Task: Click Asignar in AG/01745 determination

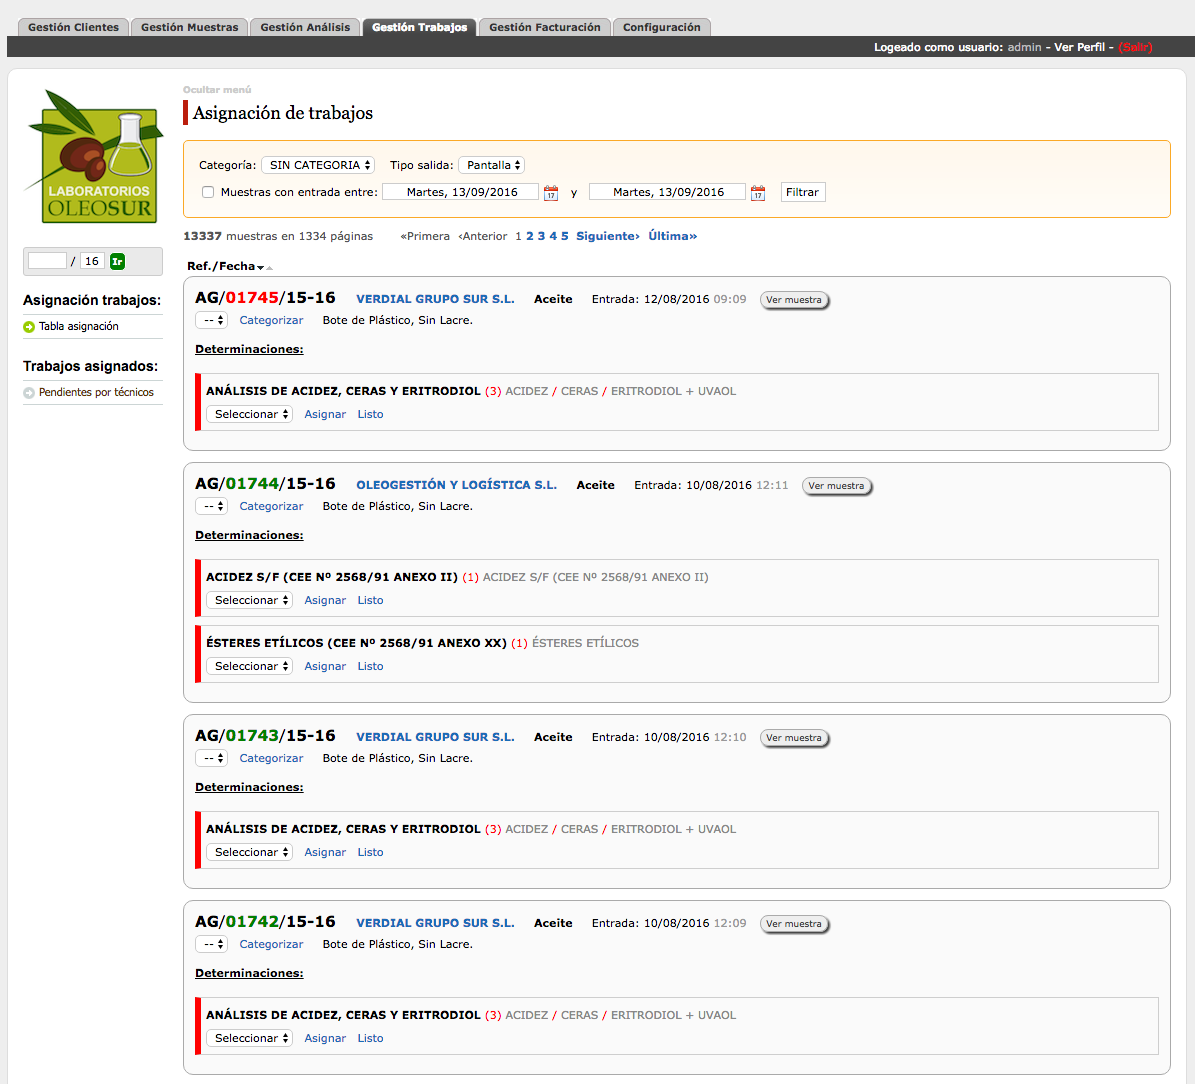Action: pos(325,415)
